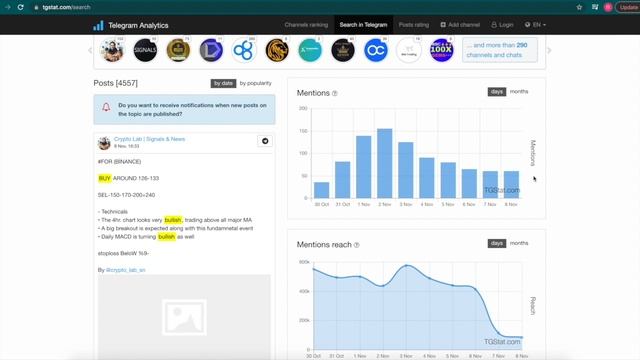
Task: Open Channels ranking menu item
Action: point(306,25)
